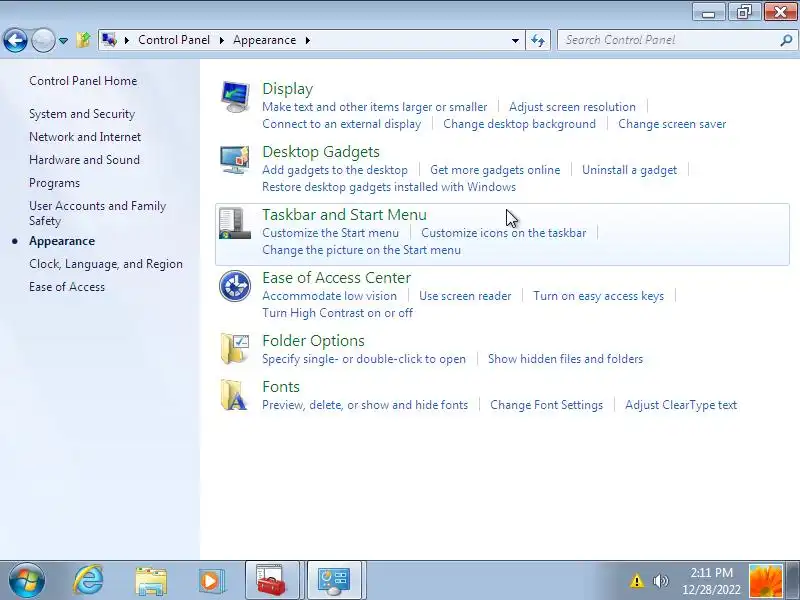Open the Fonts heading
800x600 pixels.
click(x=281, y=387)
